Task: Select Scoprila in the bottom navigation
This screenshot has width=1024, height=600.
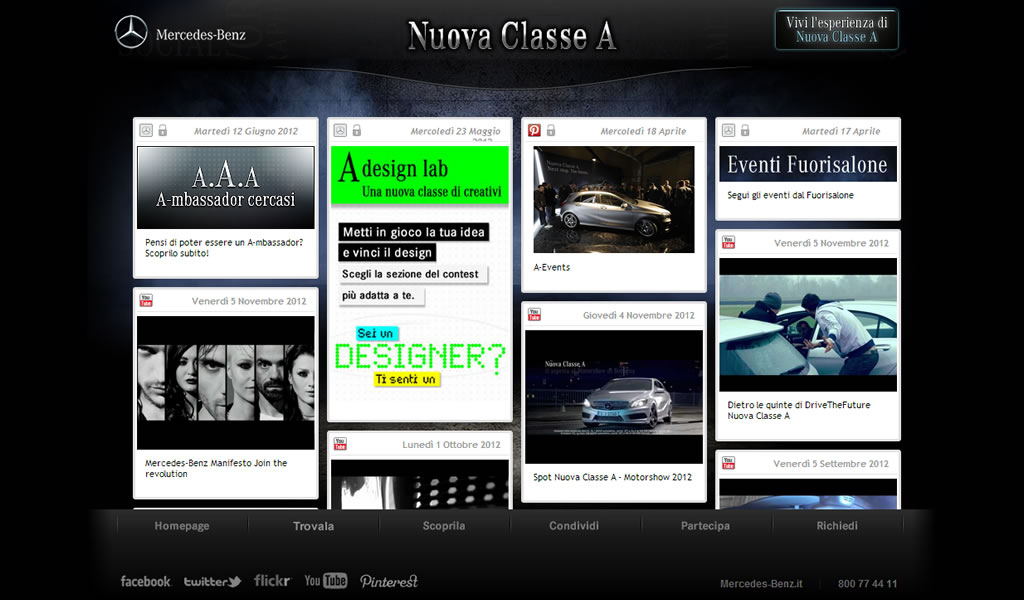Action: [x=444, y=526]
